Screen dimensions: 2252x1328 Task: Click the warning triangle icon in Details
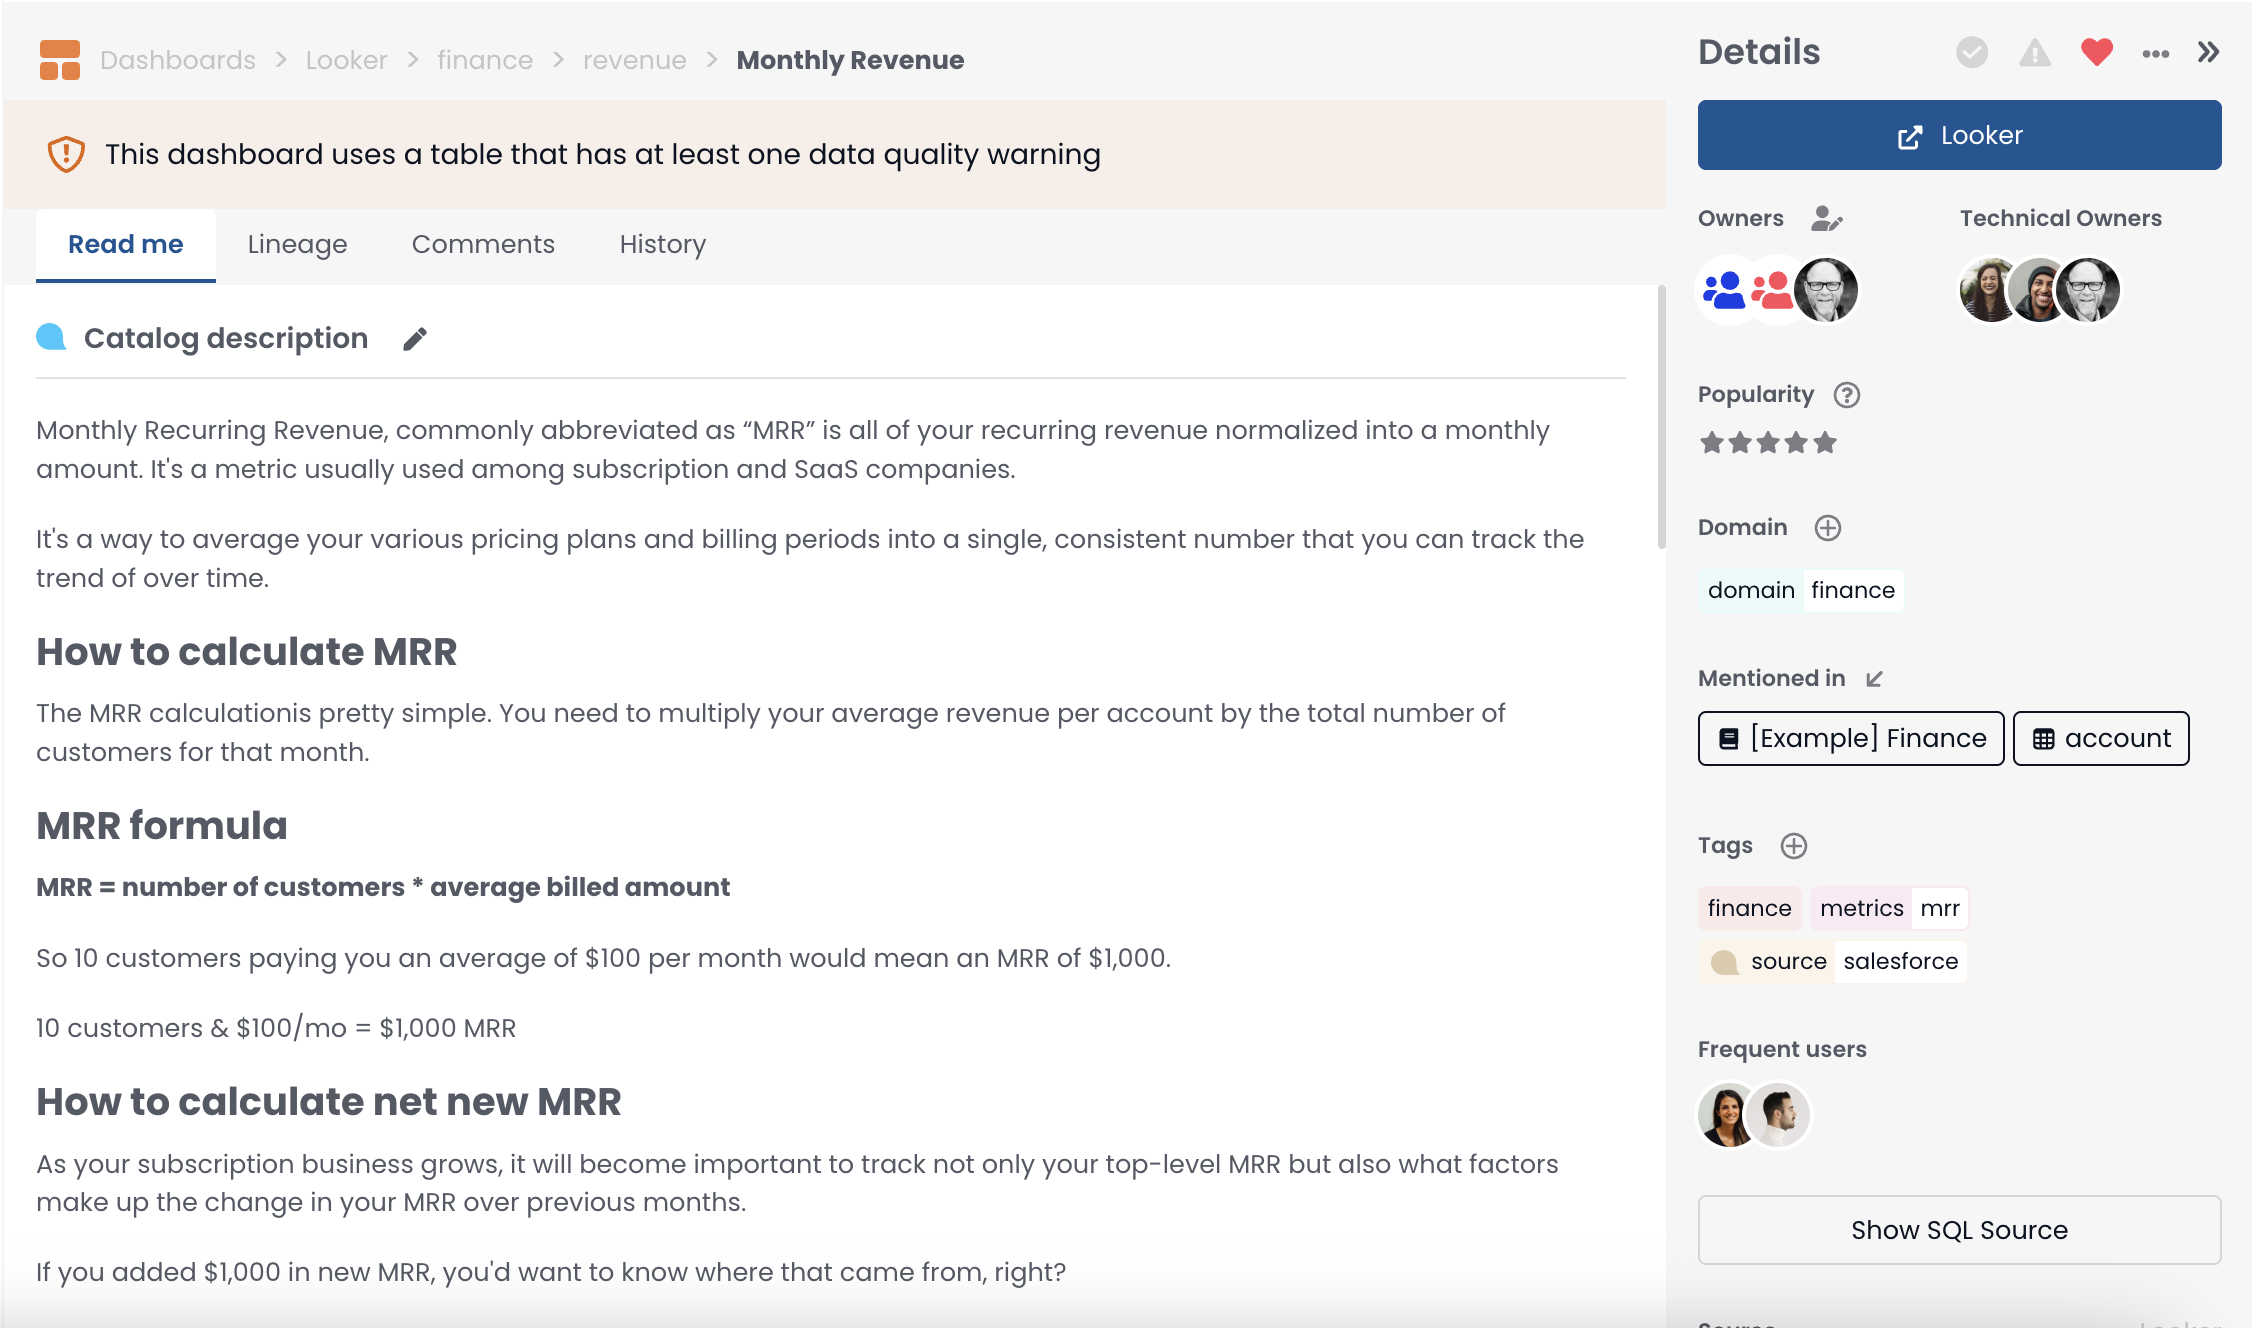point(2034,52)
